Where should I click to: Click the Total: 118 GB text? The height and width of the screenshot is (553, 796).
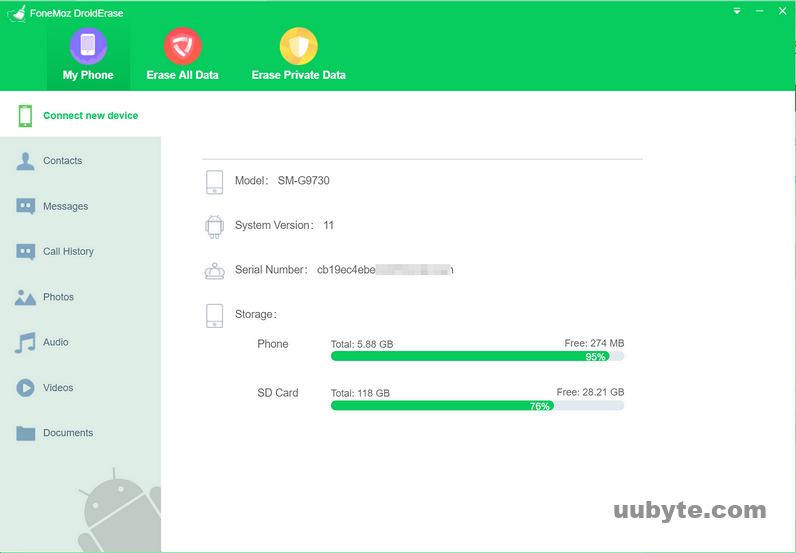coord(360,393)
